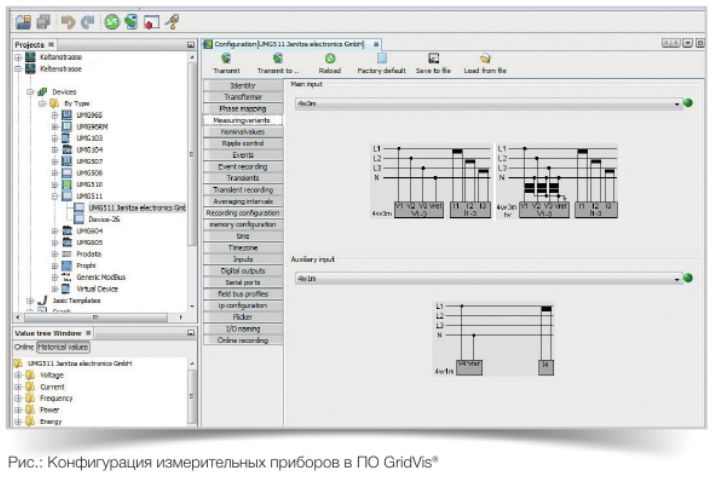This screenshot has height=488, width=716.
Task: Select Device-26 in the project tree
Action: click(x=104, y=219)
